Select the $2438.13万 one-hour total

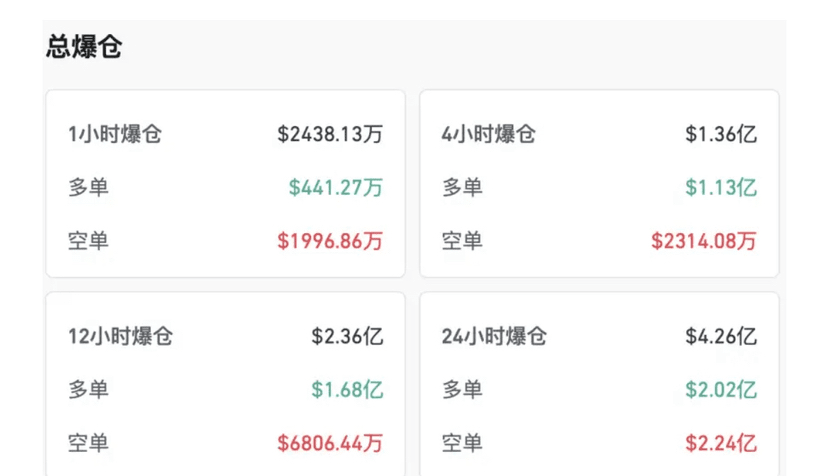tap(330, 134)
